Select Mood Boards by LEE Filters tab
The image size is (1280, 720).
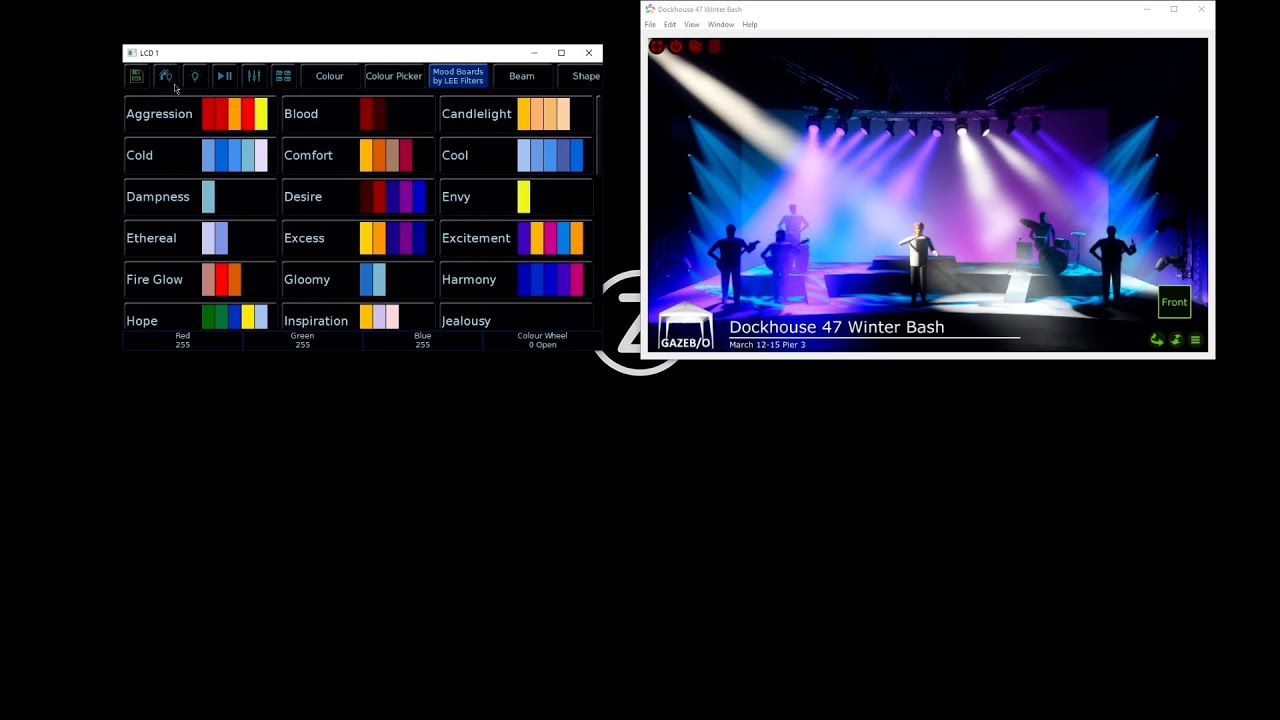458,76
